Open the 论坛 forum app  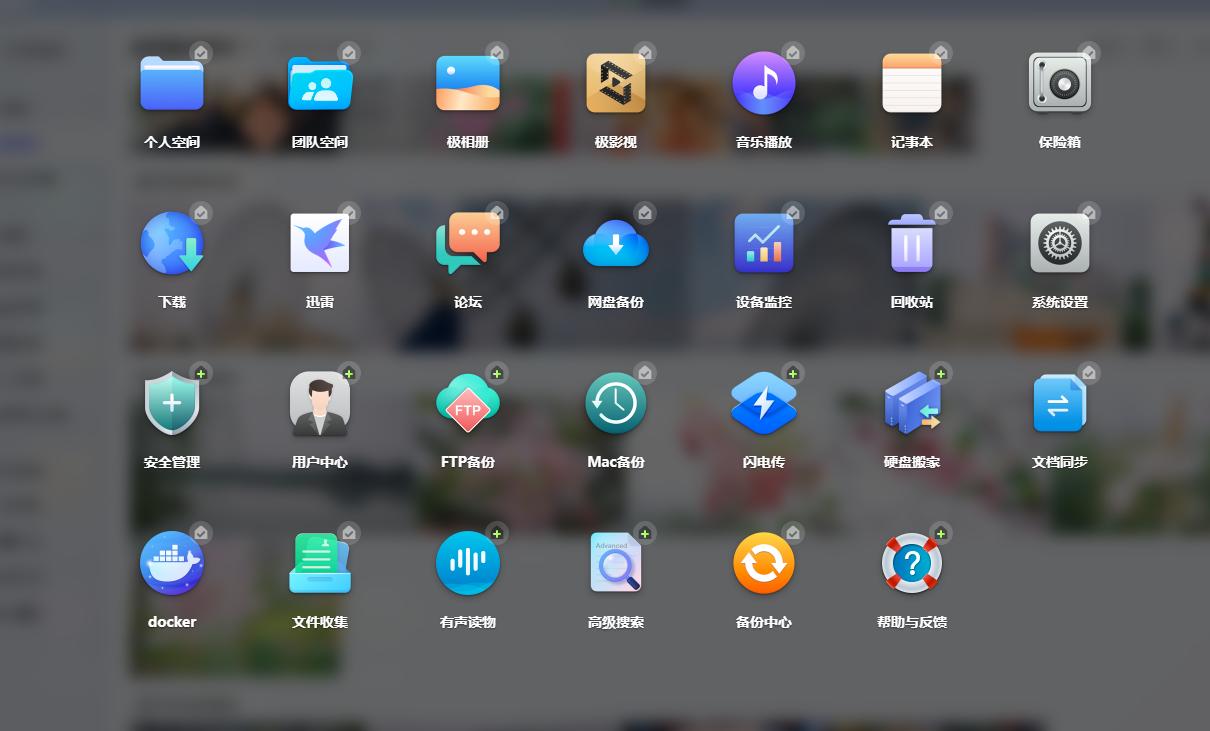click(468, 244)
